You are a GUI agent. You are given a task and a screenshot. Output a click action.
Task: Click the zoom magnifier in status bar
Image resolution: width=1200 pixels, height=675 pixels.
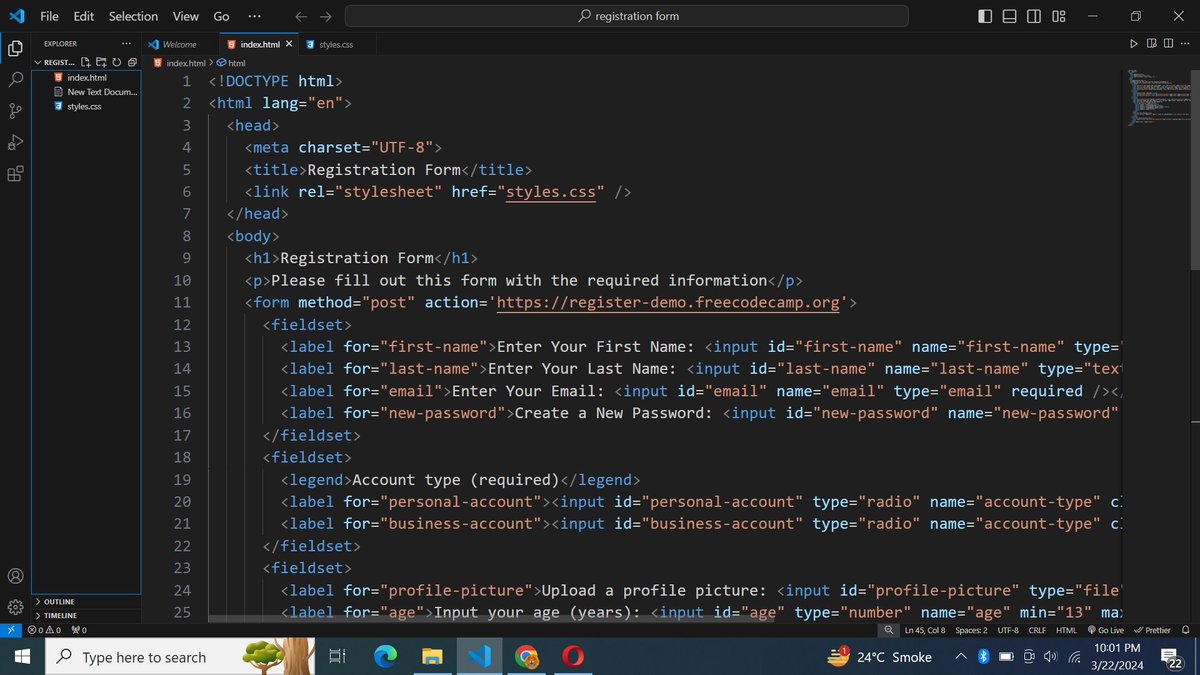click(x=888, y=630)
